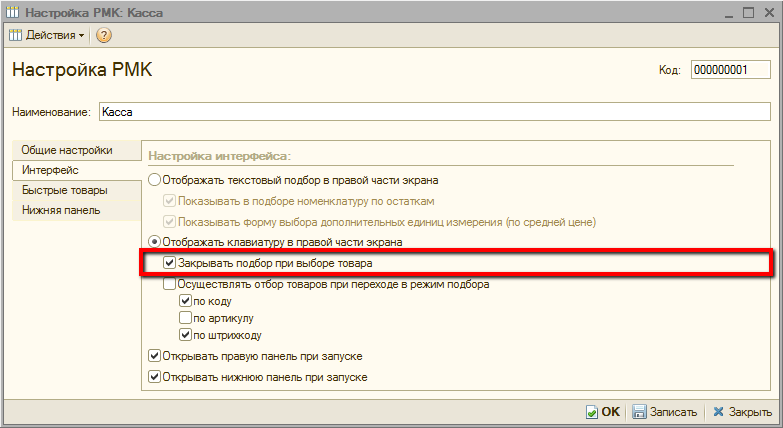Click the window title bar application icon
Screen dimensions: 783x428
pyautogui.click(x=13, y=11)
